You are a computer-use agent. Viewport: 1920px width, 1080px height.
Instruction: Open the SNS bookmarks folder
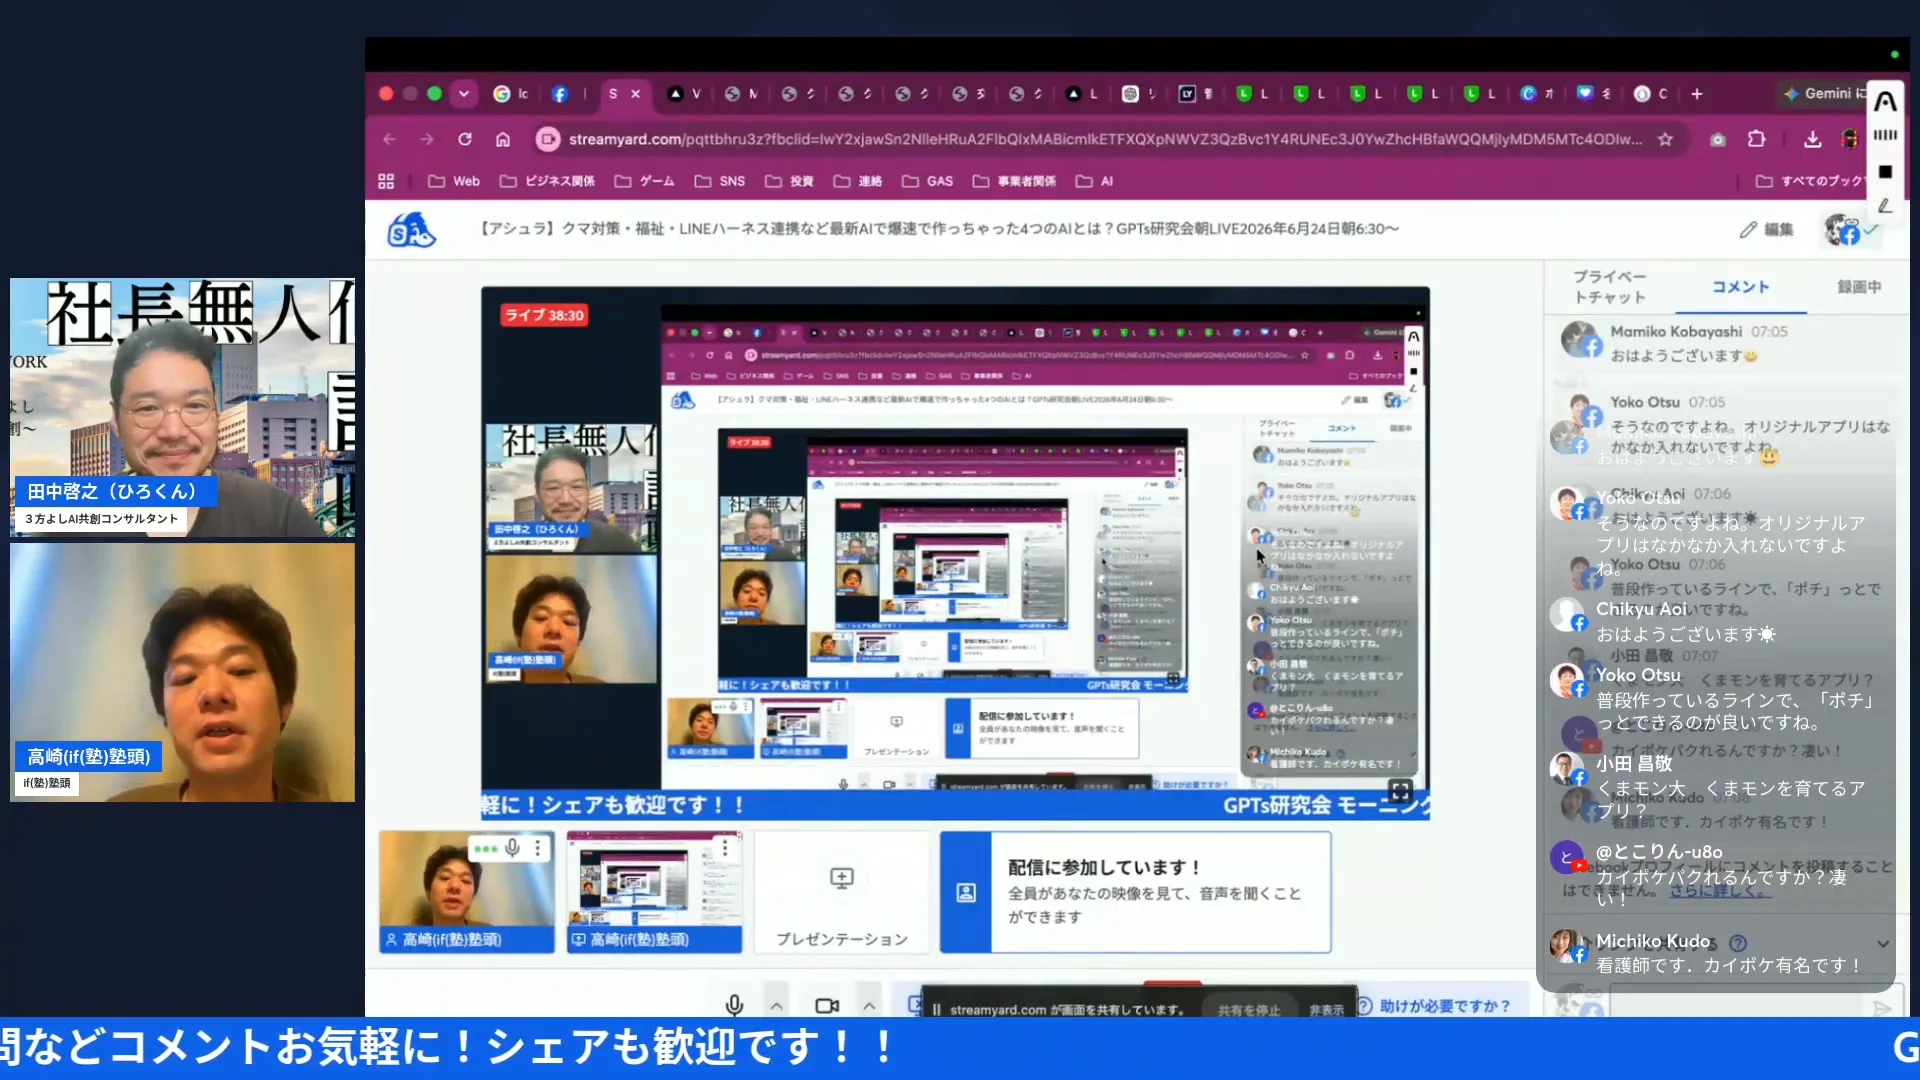coord(720,181)
